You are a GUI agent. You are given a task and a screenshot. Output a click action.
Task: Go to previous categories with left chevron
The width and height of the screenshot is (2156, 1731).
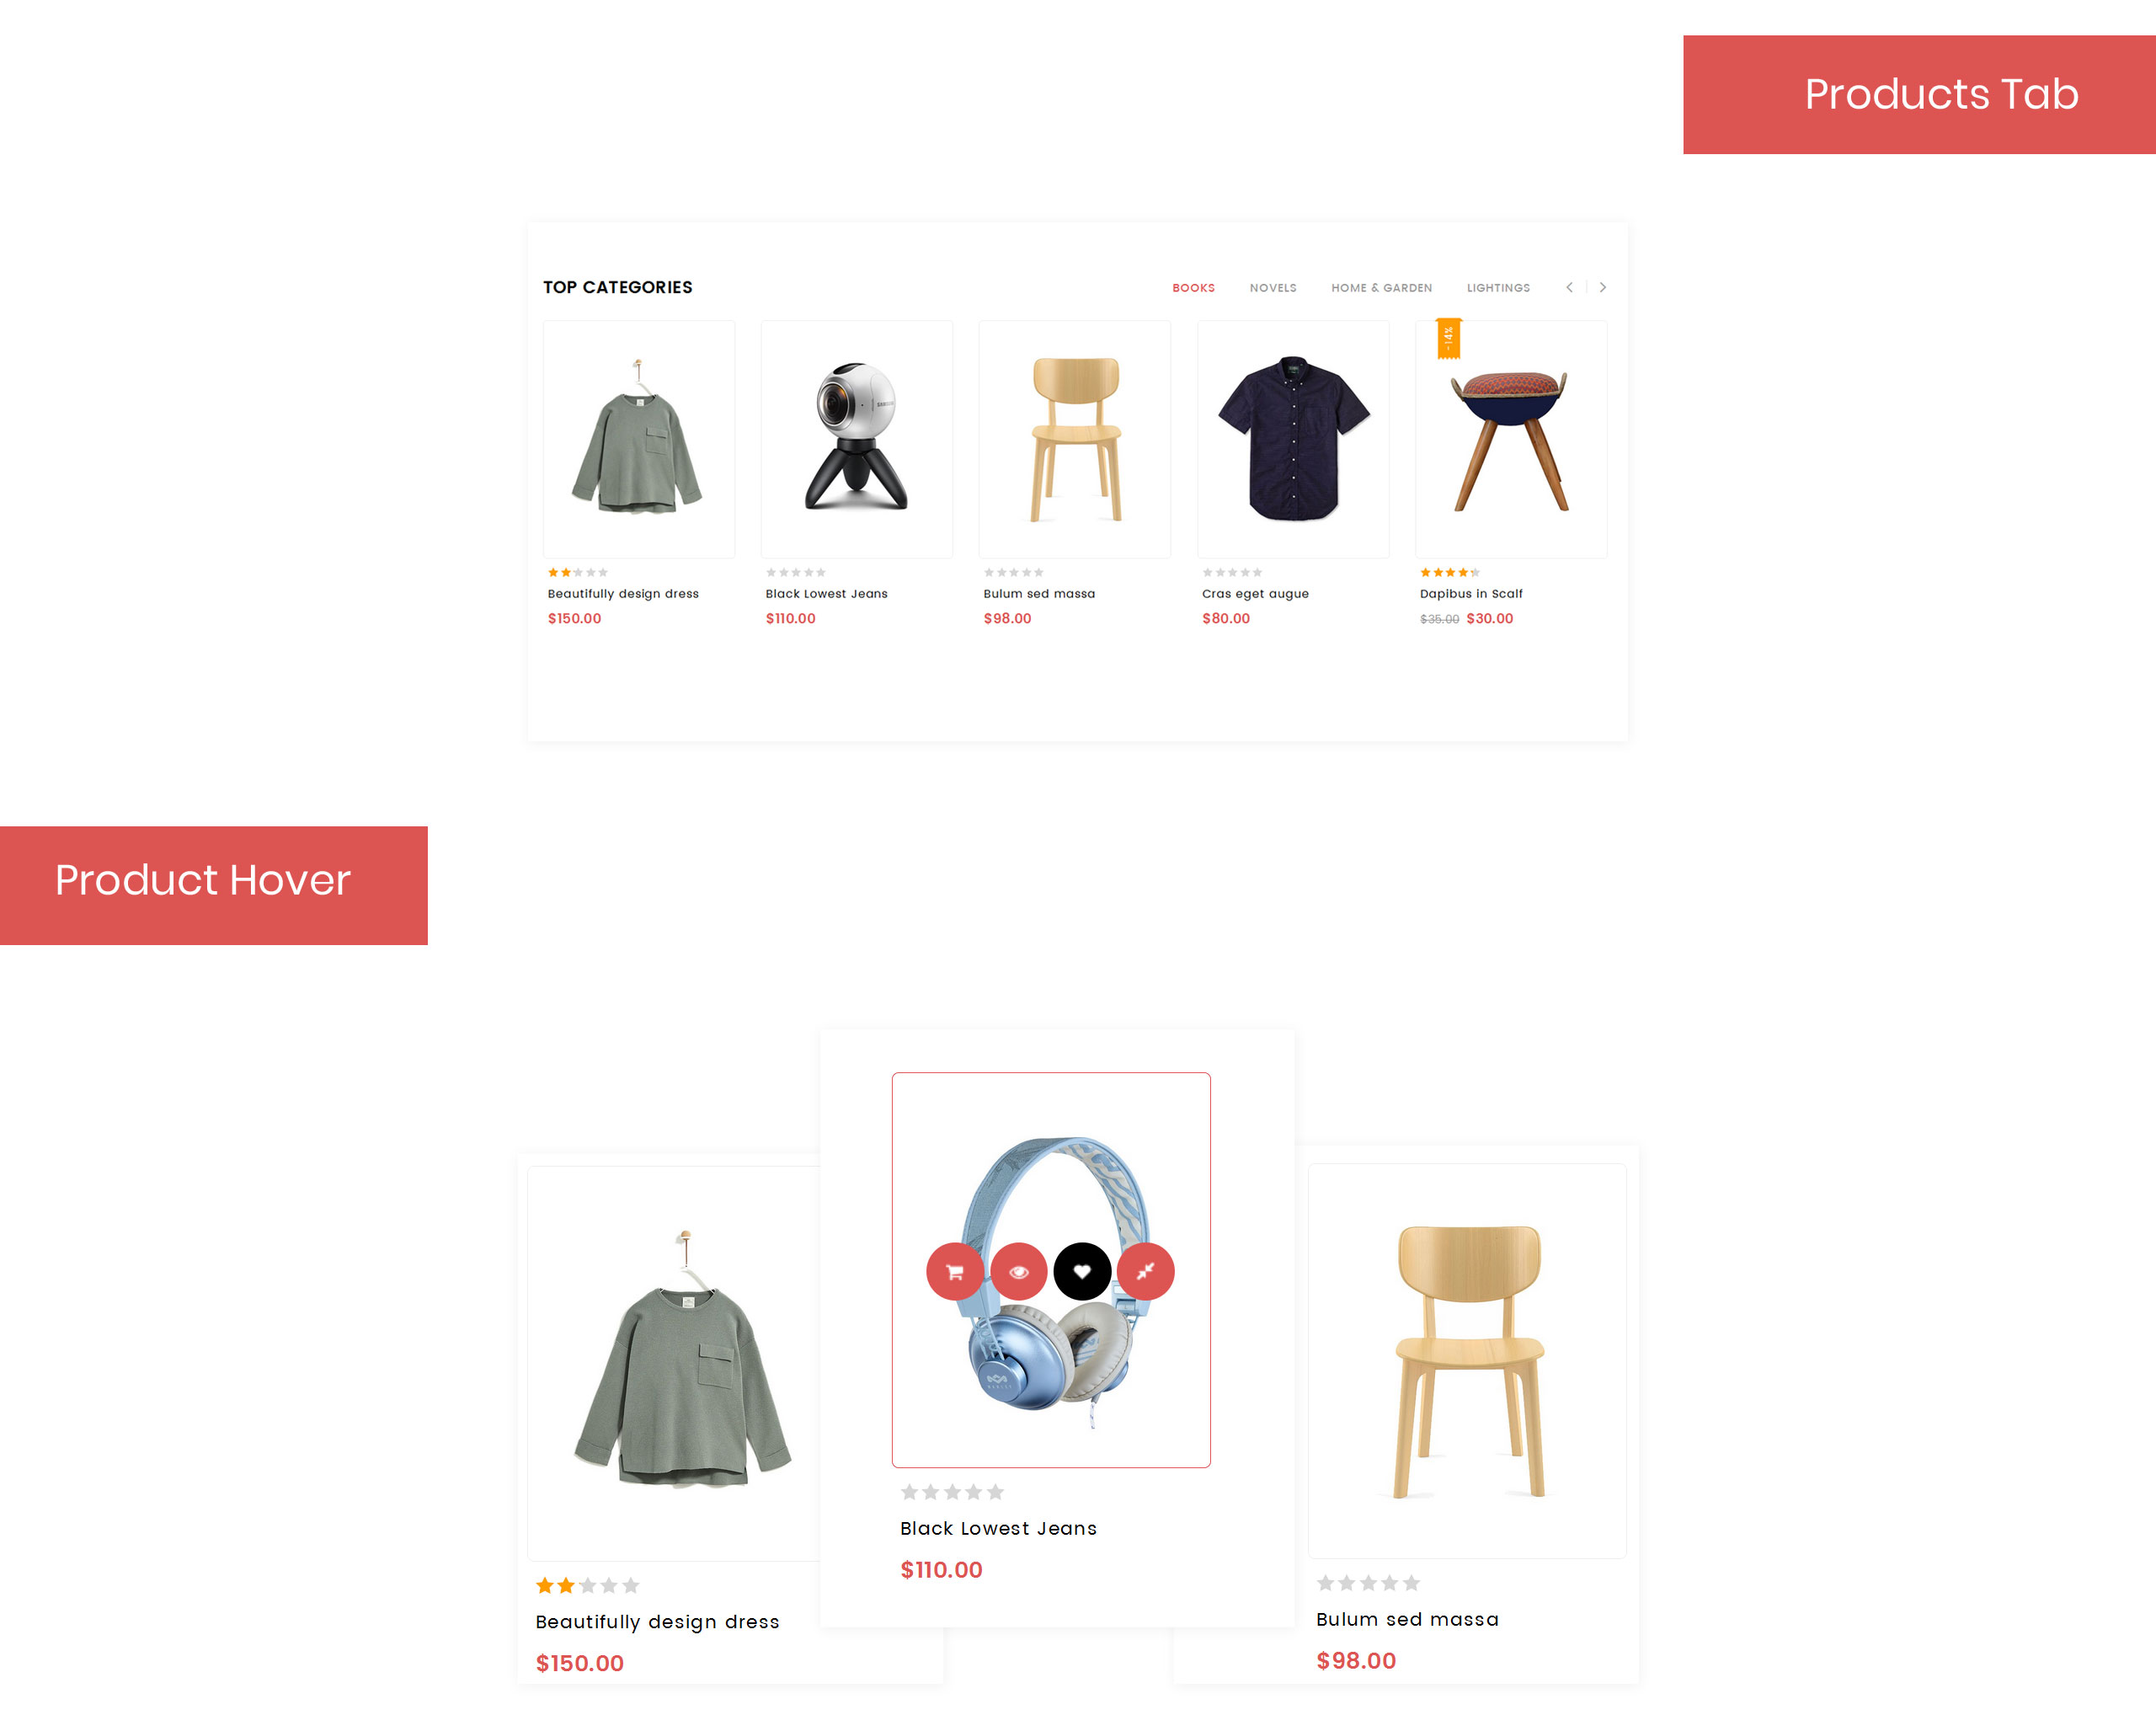1569,287
